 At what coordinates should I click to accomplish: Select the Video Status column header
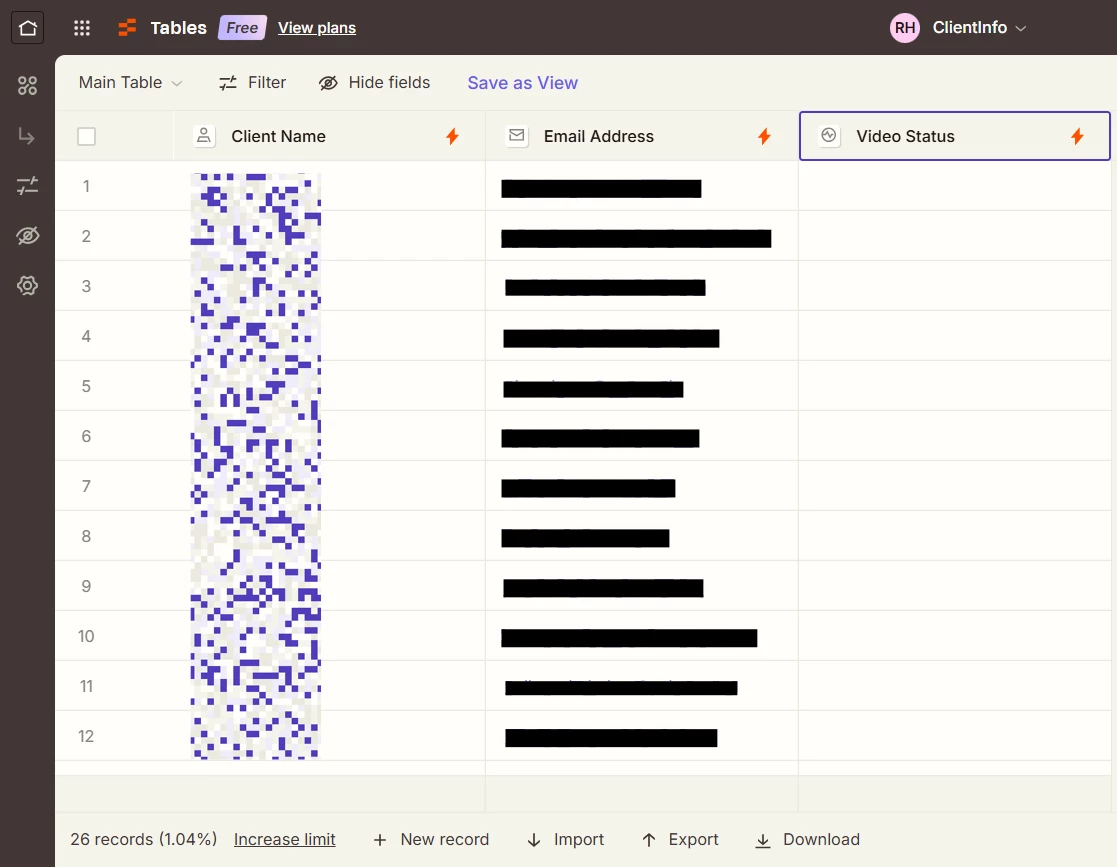[955, 136]
